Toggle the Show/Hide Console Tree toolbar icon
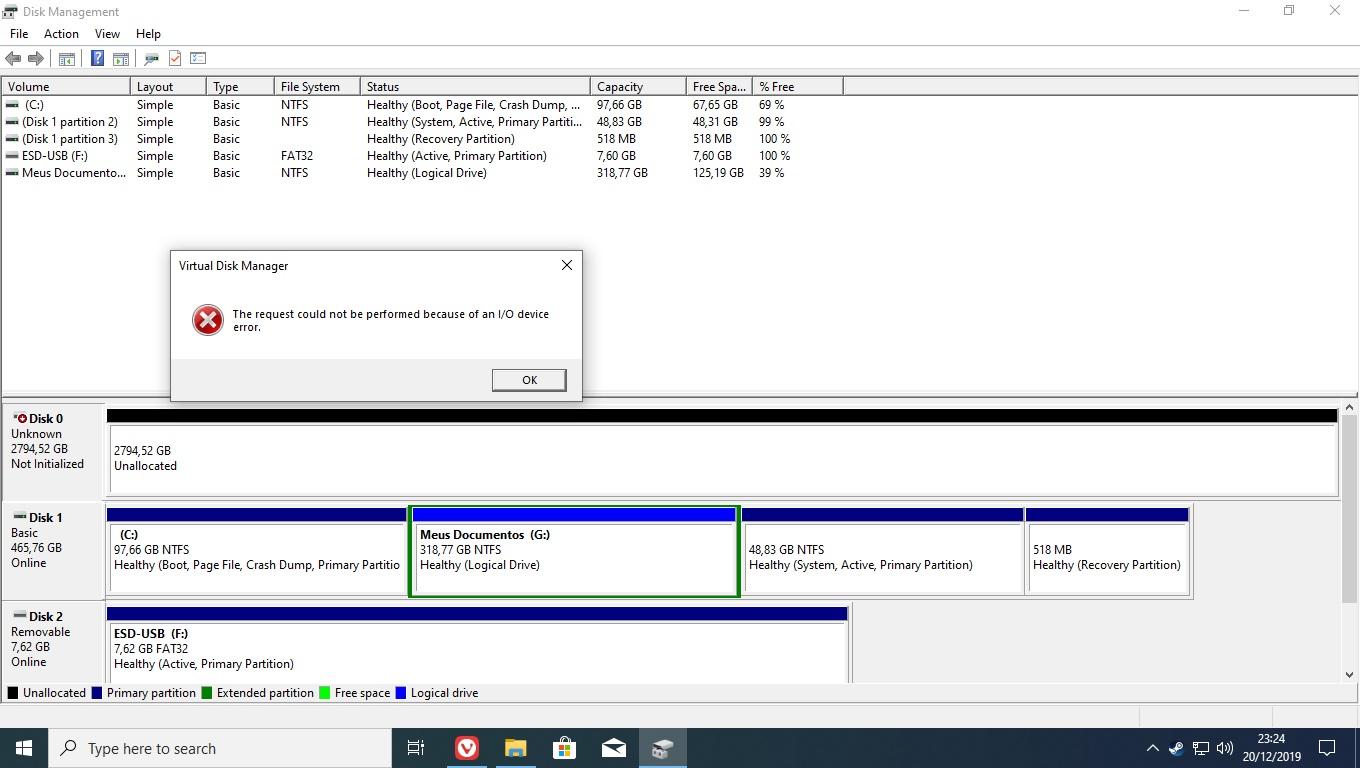 [x=67, y=59]
